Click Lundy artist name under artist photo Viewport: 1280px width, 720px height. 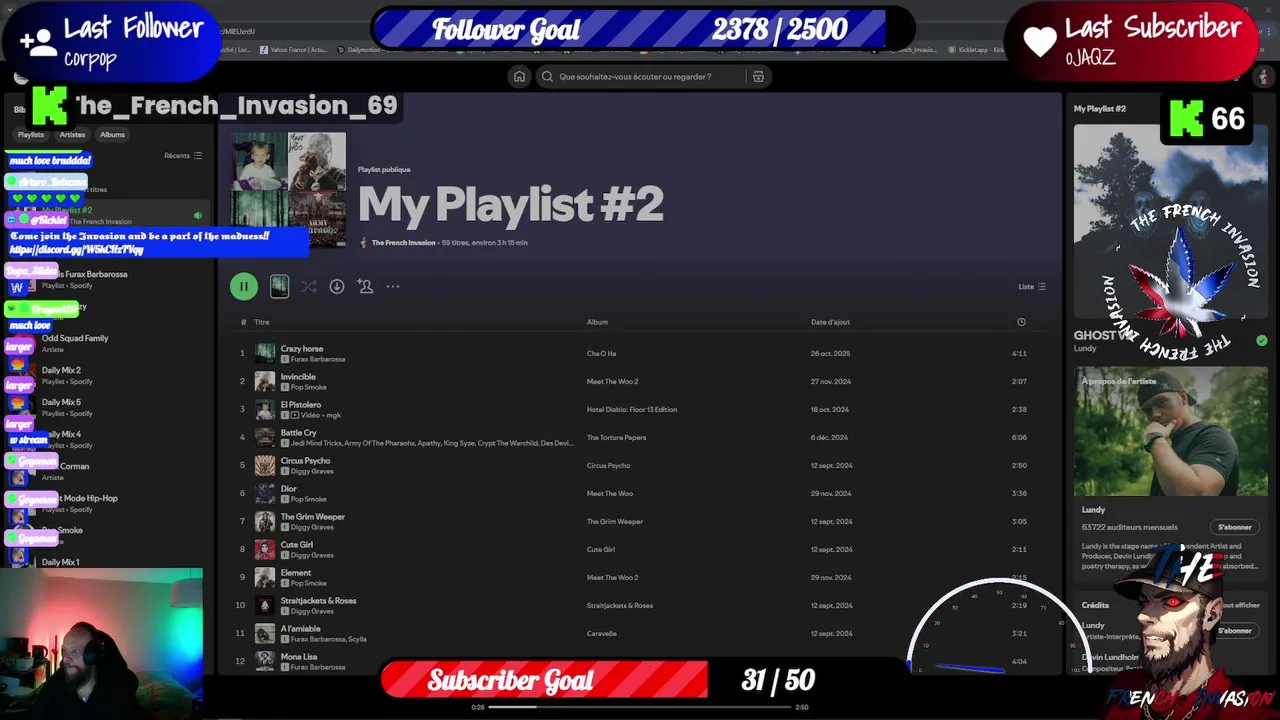[1093, 510]
